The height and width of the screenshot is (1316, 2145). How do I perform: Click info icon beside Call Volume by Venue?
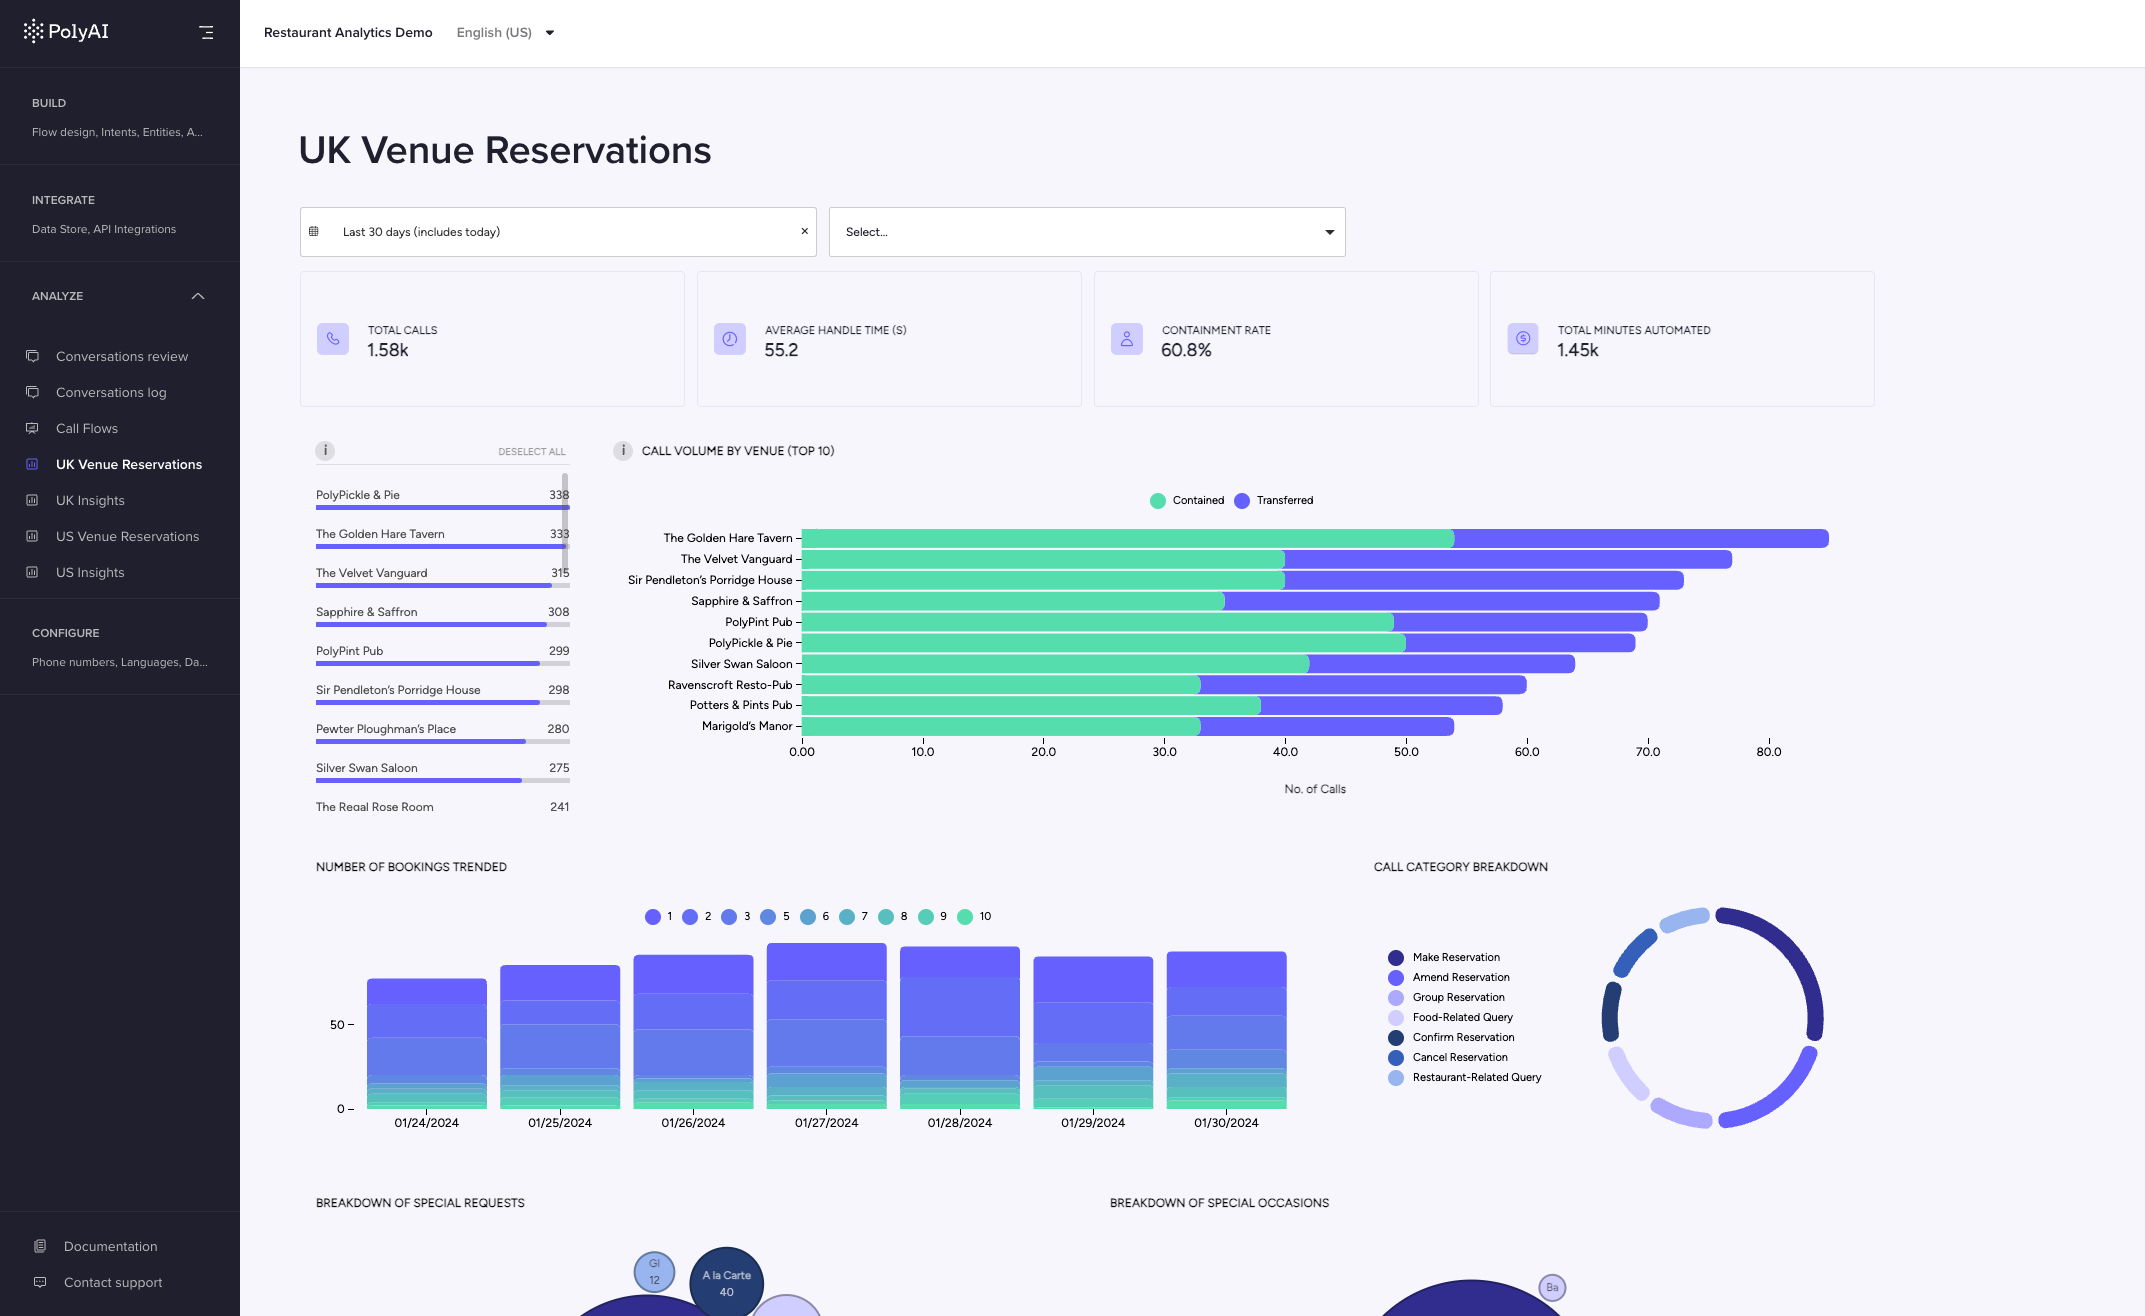pyautogui.click(x=622, y=451)
